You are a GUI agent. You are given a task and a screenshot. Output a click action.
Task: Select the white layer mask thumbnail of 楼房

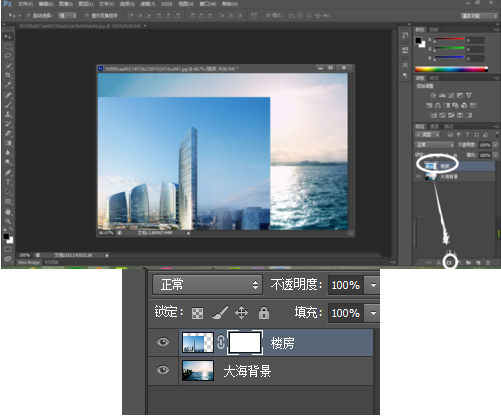tap(245, 342)
